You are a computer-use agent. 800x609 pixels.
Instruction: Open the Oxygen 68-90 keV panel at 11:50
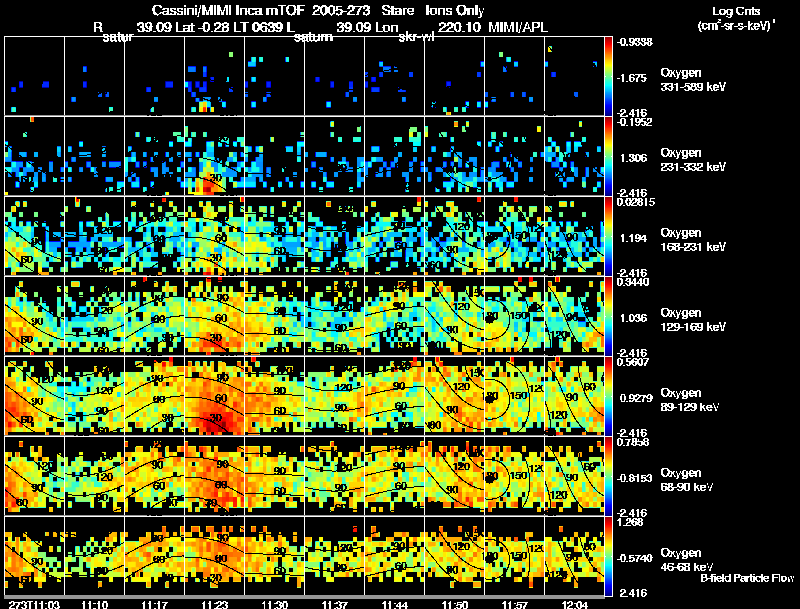[455, 476]
